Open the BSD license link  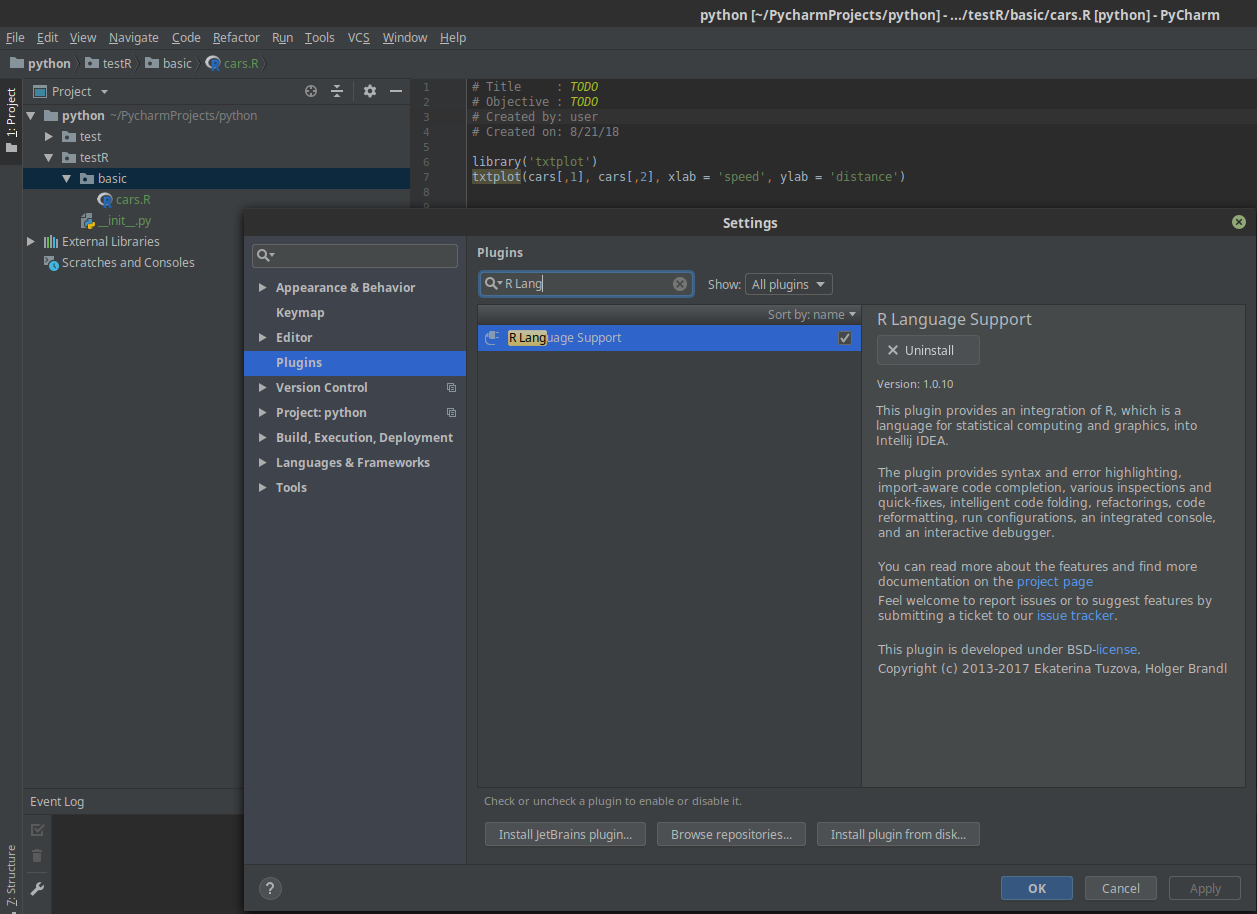coord(1116,650)
